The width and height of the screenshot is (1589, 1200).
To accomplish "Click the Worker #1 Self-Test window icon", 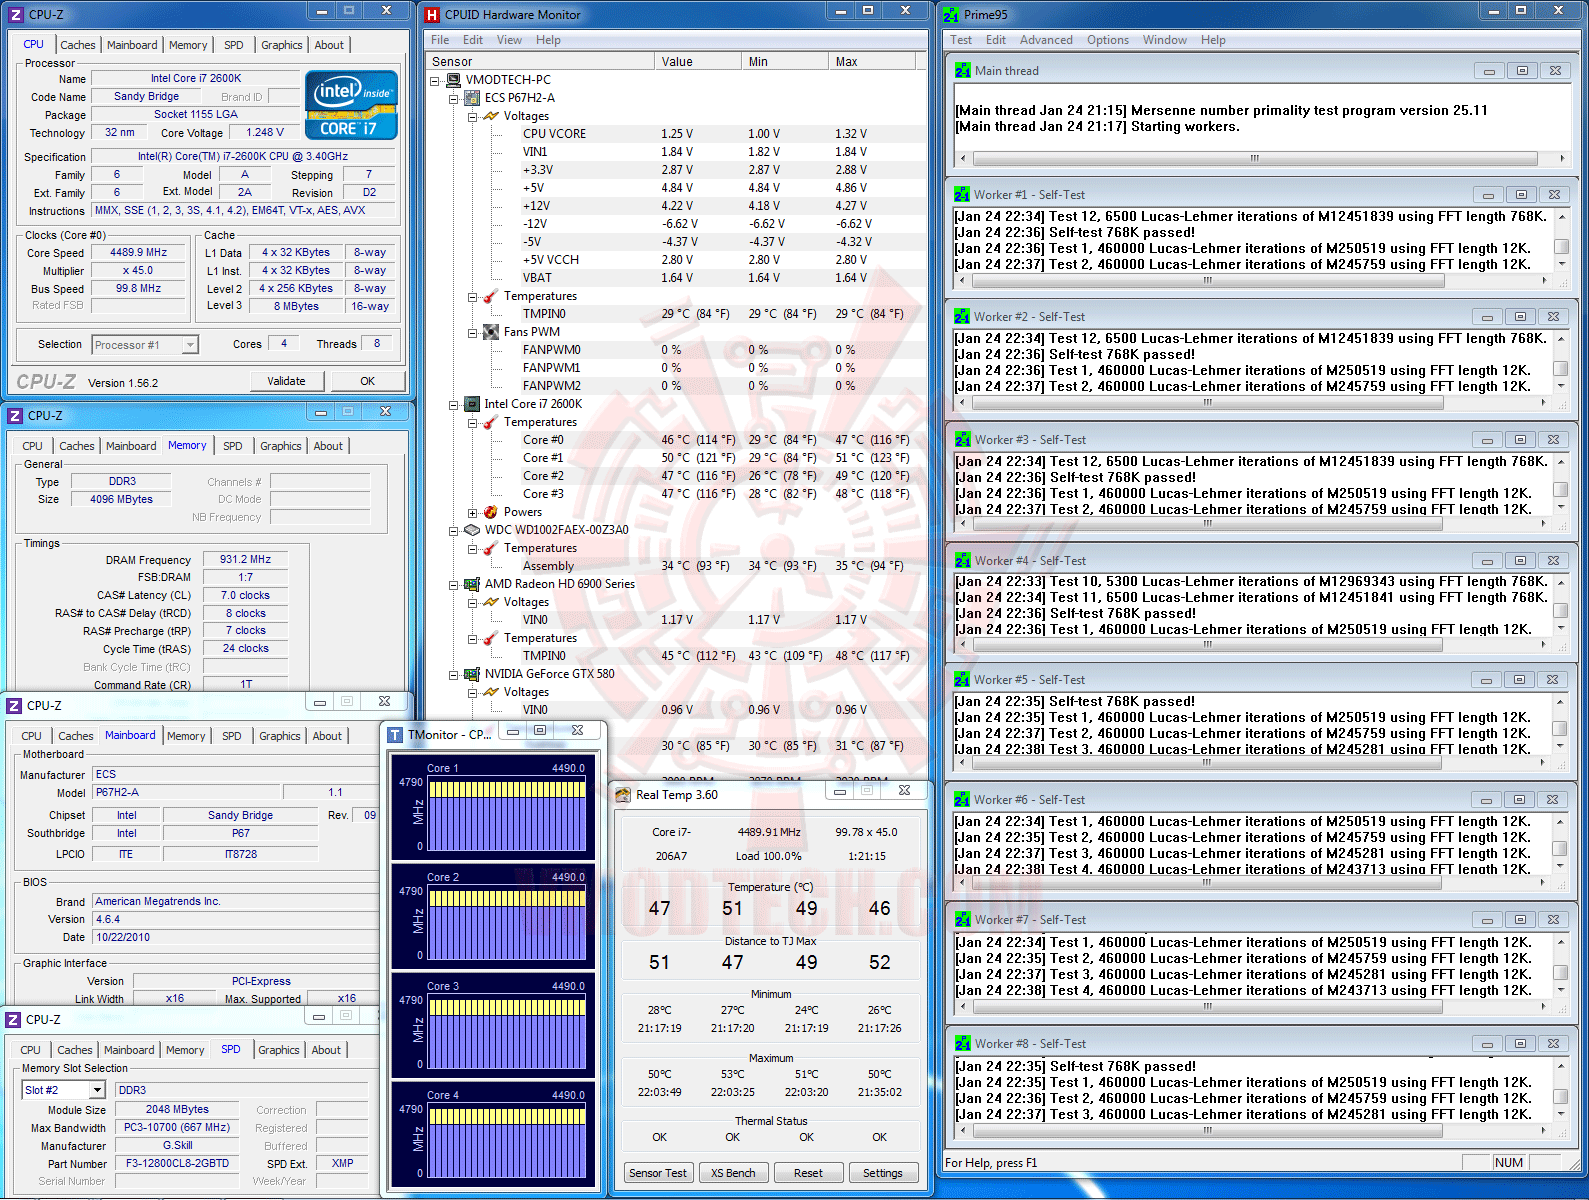I will click(962, 195).
